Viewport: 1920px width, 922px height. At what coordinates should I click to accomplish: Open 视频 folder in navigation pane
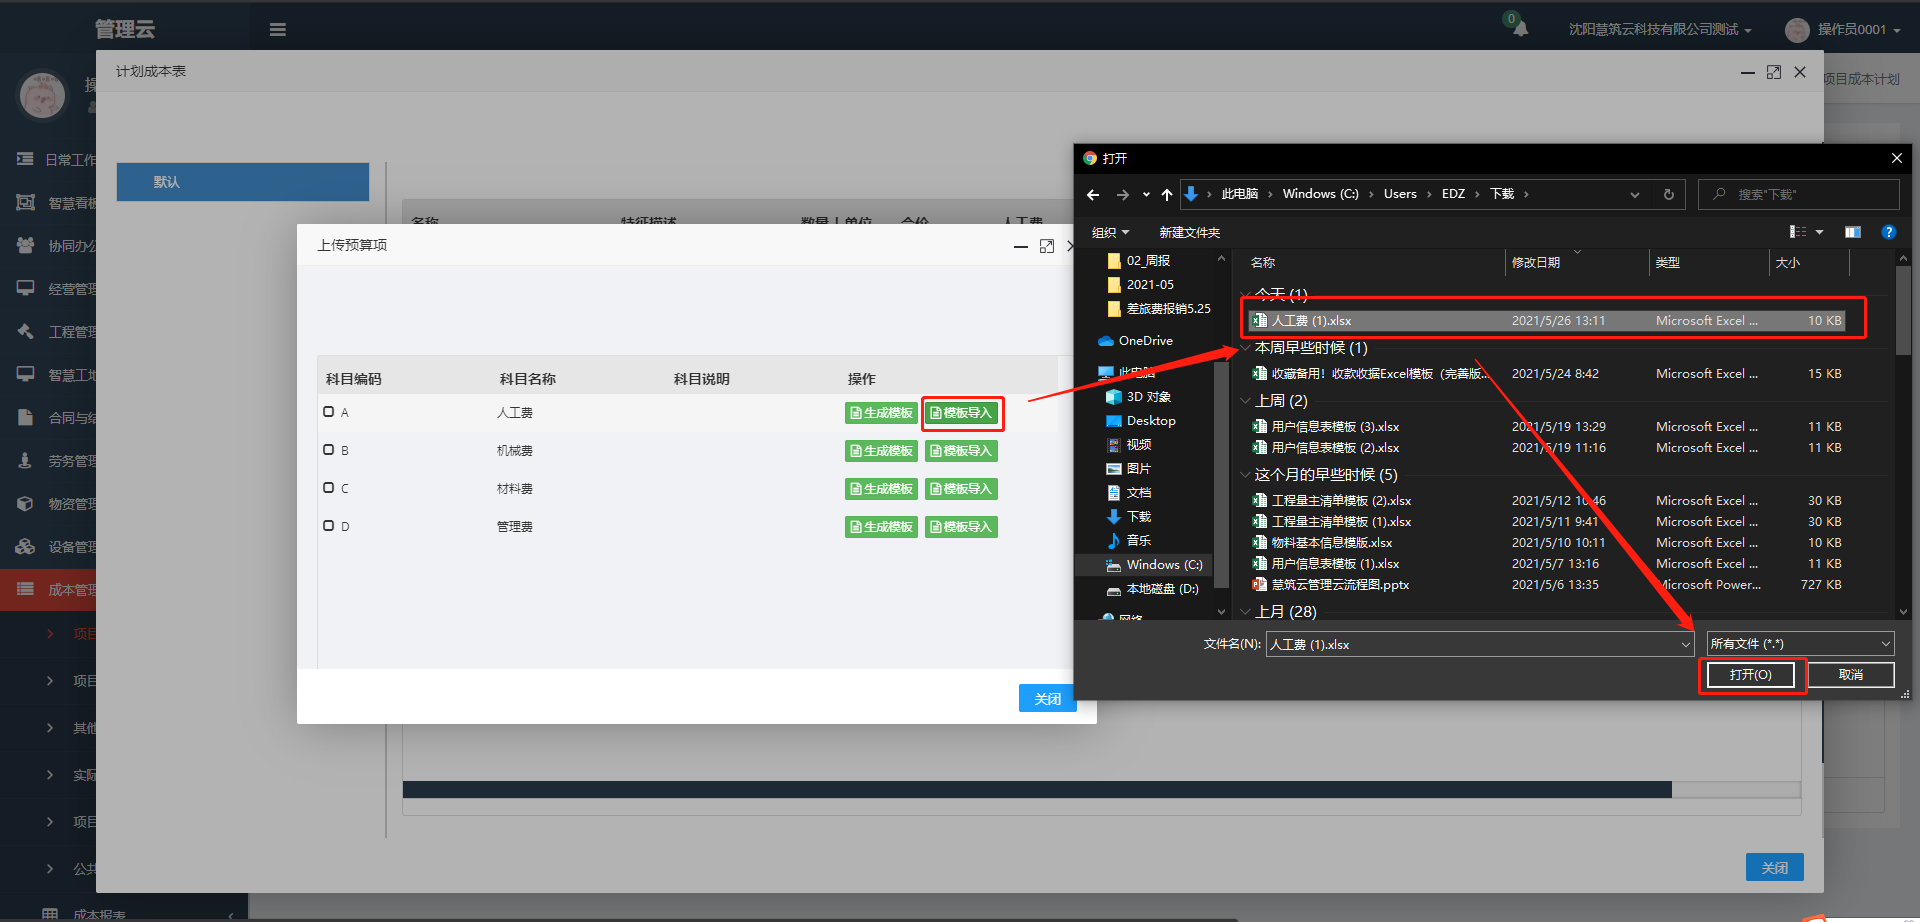coord(1129,445)
